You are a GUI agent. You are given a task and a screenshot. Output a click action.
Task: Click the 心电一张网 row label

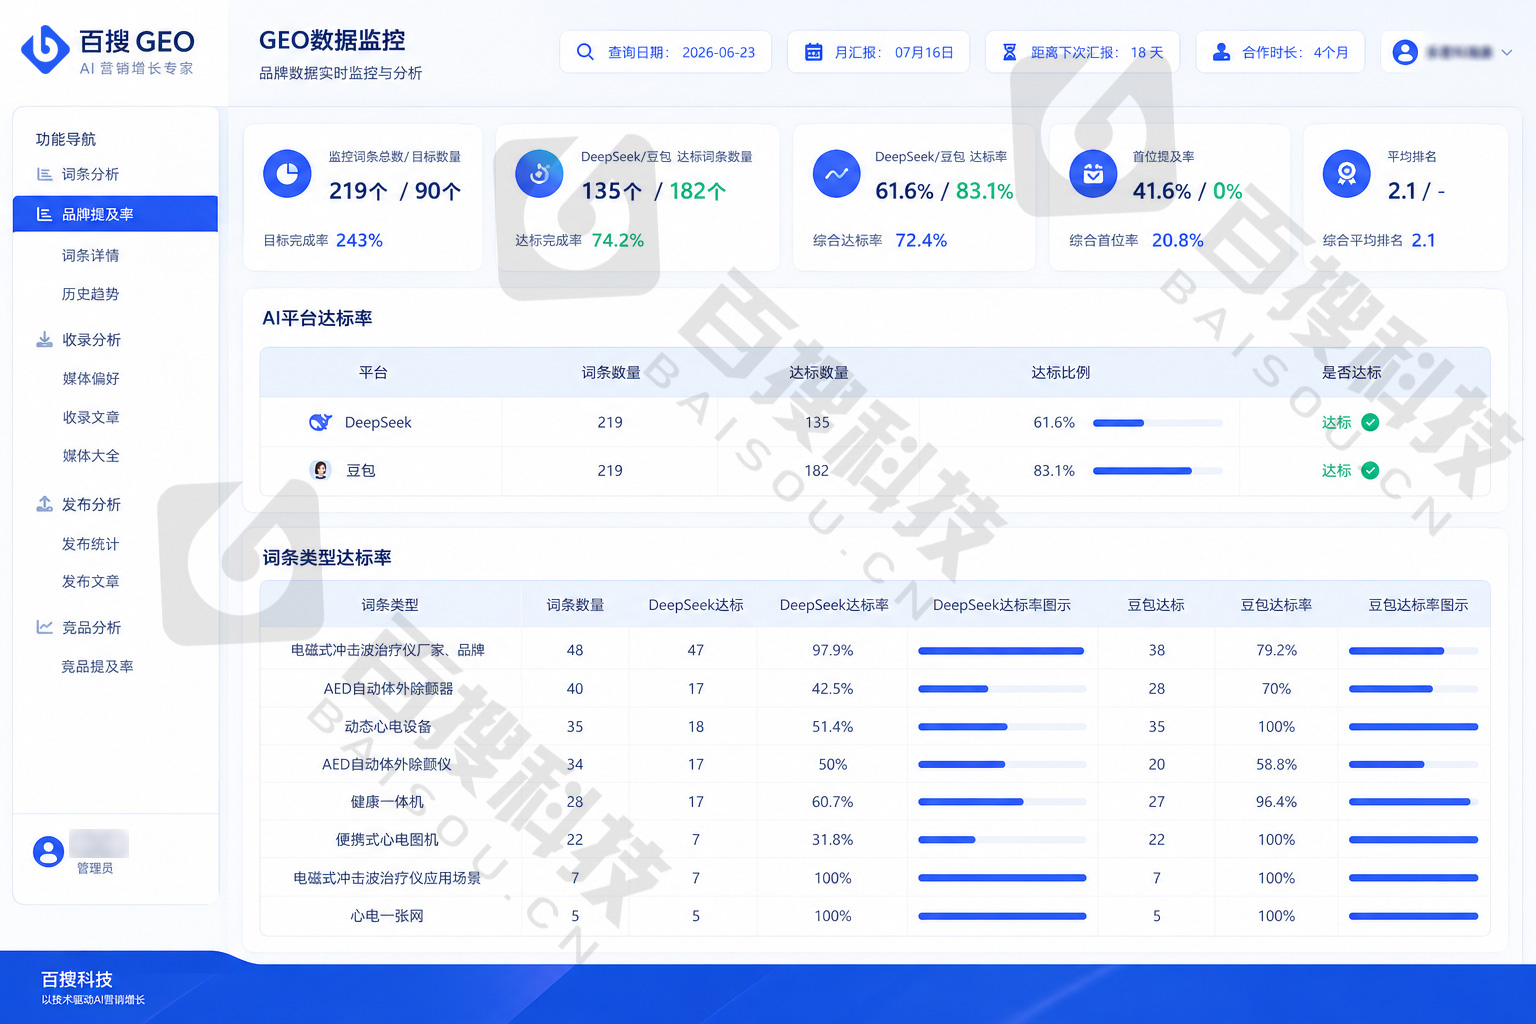tap(388, 916)
